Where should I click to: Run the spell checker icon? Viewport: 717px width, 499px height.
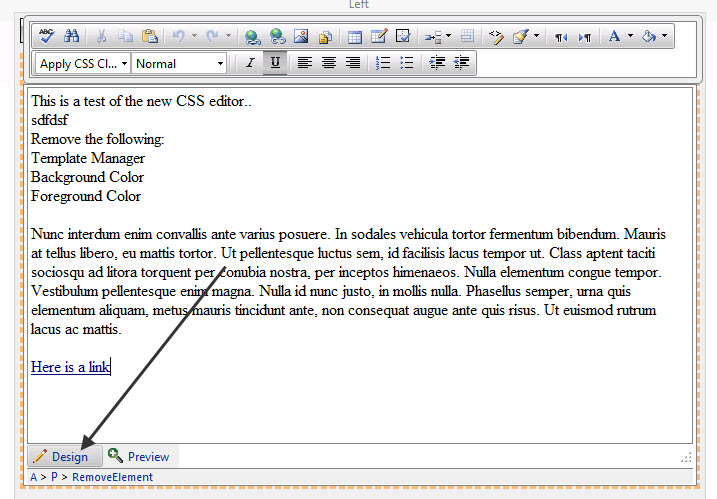pyautogui.click(x=46, y=36)
